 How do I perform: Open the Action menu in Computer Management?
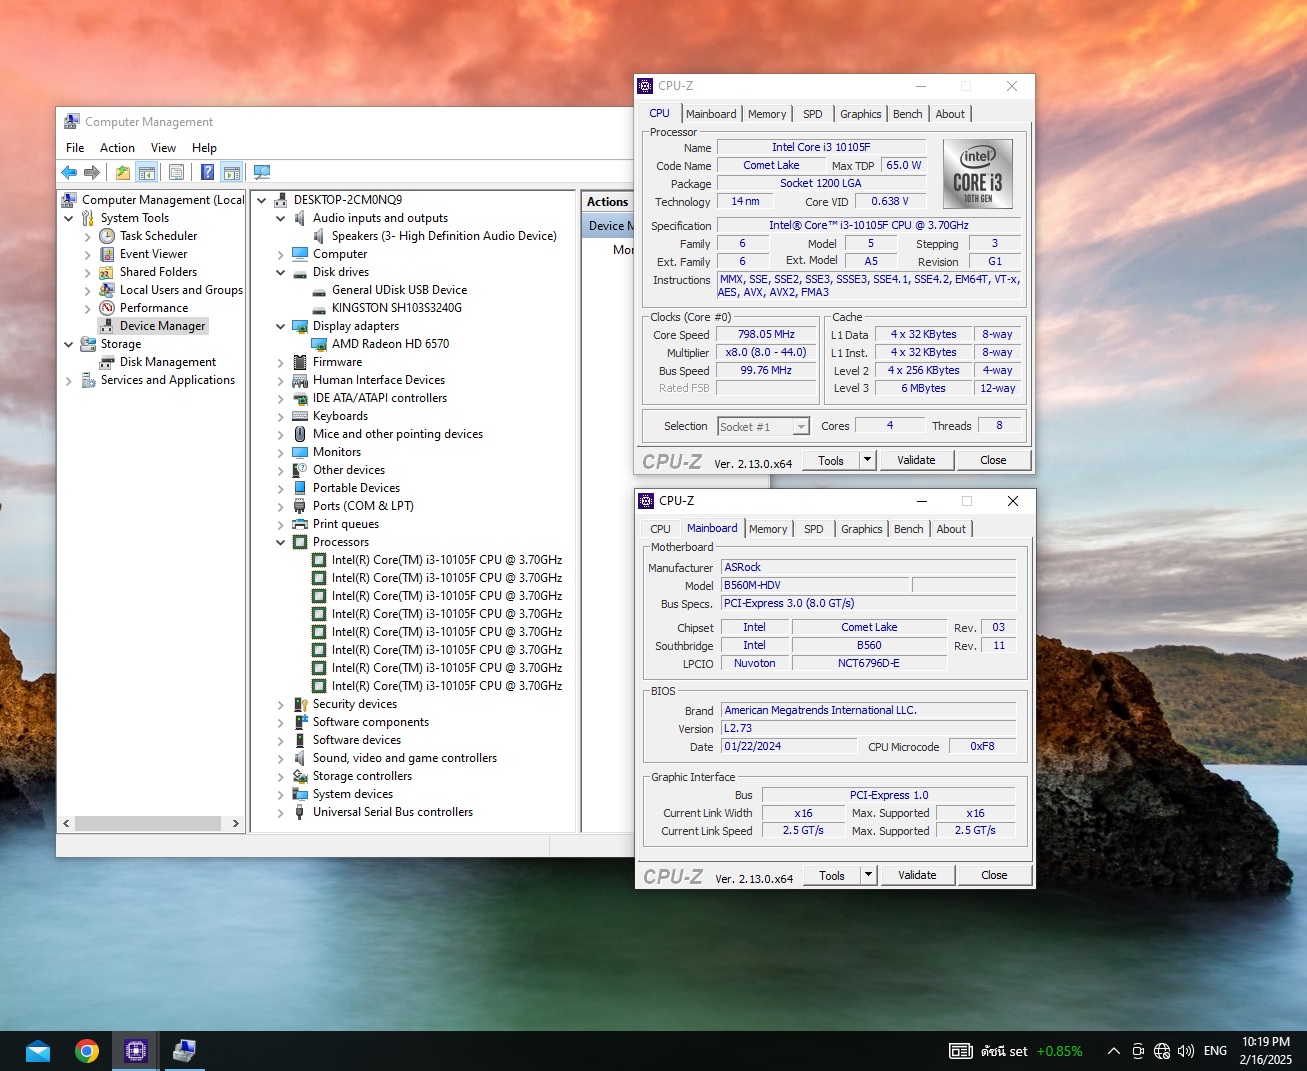click(x=117, y=147)
